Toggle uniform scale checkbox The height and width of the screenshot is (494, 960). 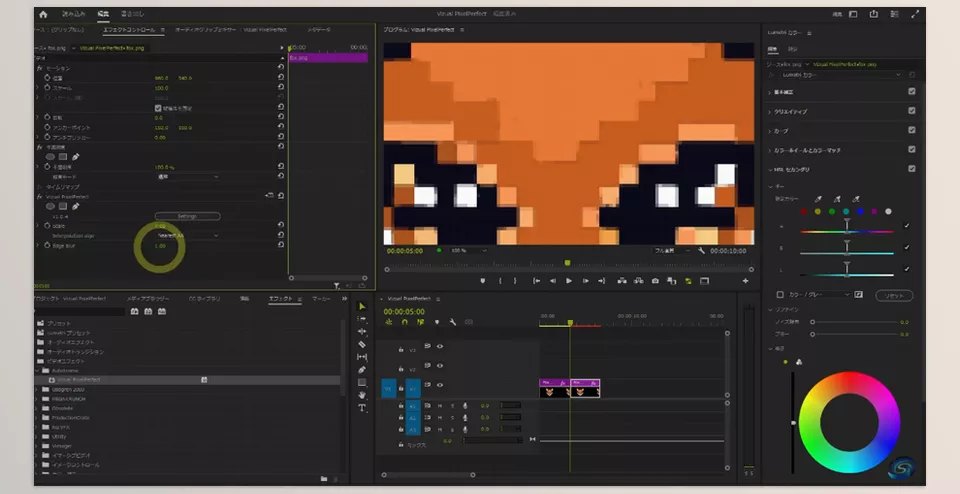coord(158,108)
